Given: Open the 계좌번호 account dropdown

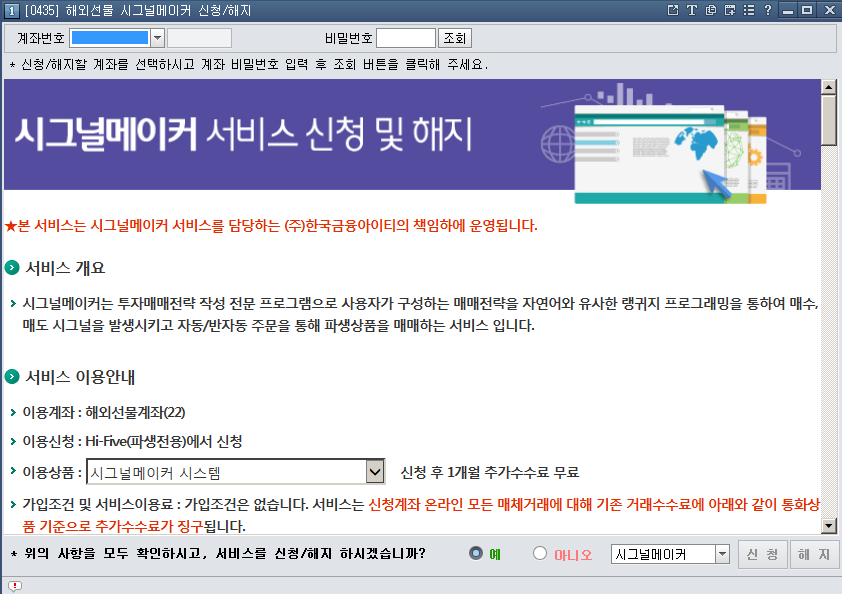Looking at the screenshot, I should point(157,38).
